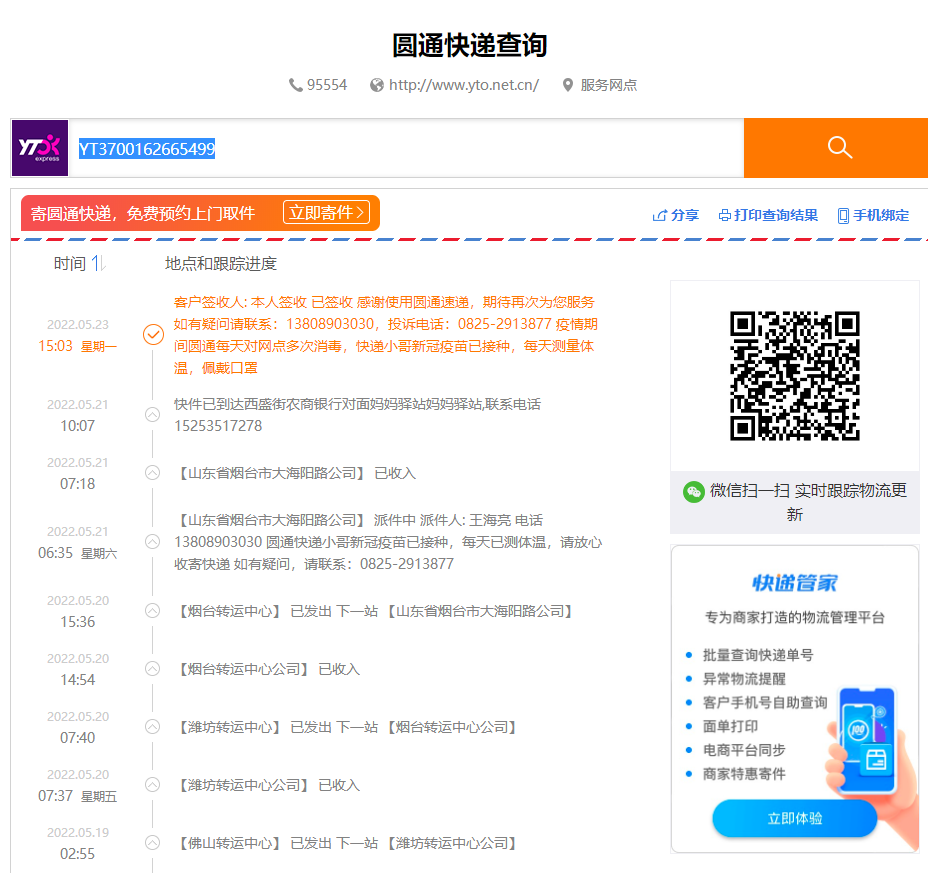Screen dimensions: 928x873
Task: Click the 95554 hotline number
Action: [x=327, y=85]
